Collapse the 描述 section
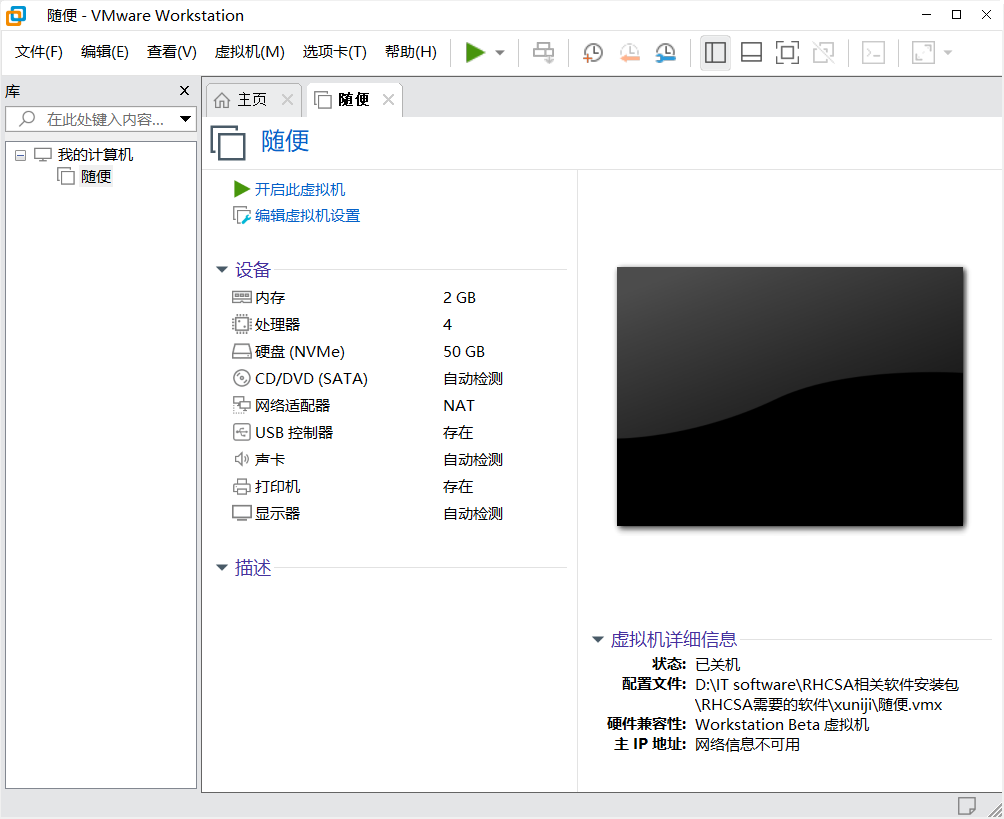 pyautogui.click(x=222, y=567)
